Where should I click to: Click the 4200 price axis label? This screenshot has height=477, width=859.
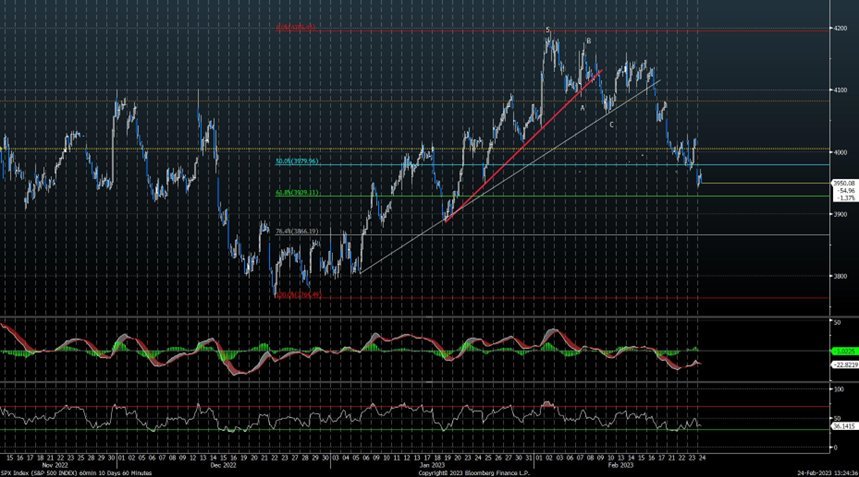coord(841,28)
